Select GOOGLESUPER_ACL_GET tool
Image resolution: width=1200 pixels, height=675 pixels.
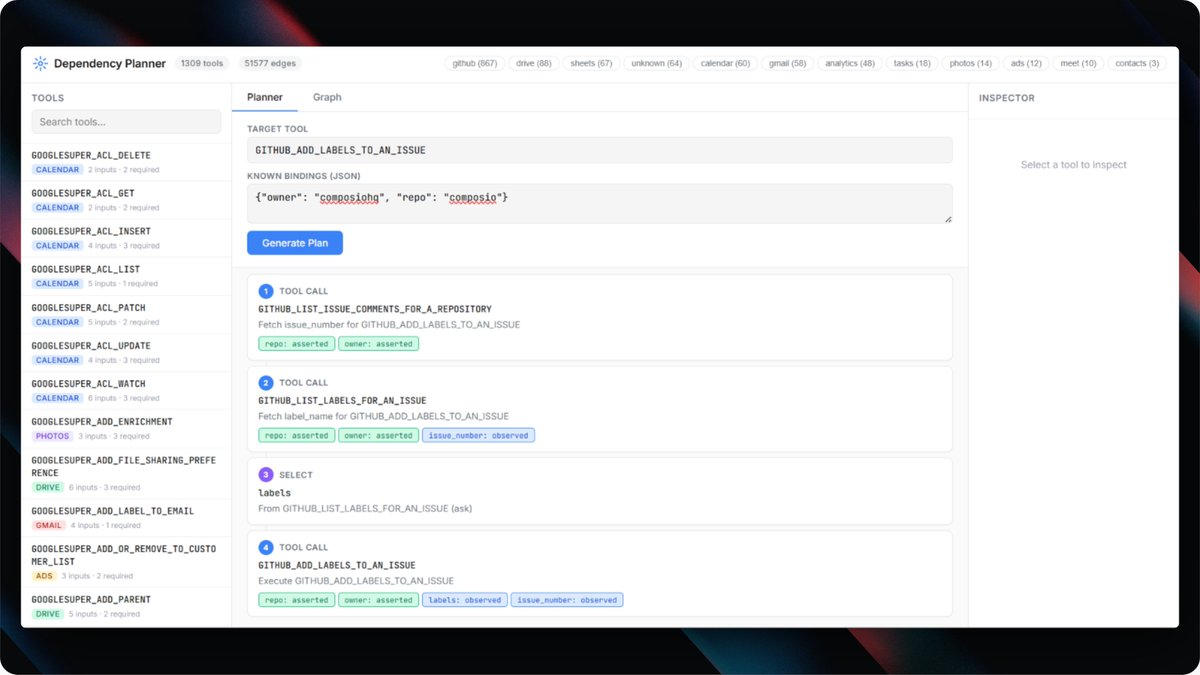point(126,200)
